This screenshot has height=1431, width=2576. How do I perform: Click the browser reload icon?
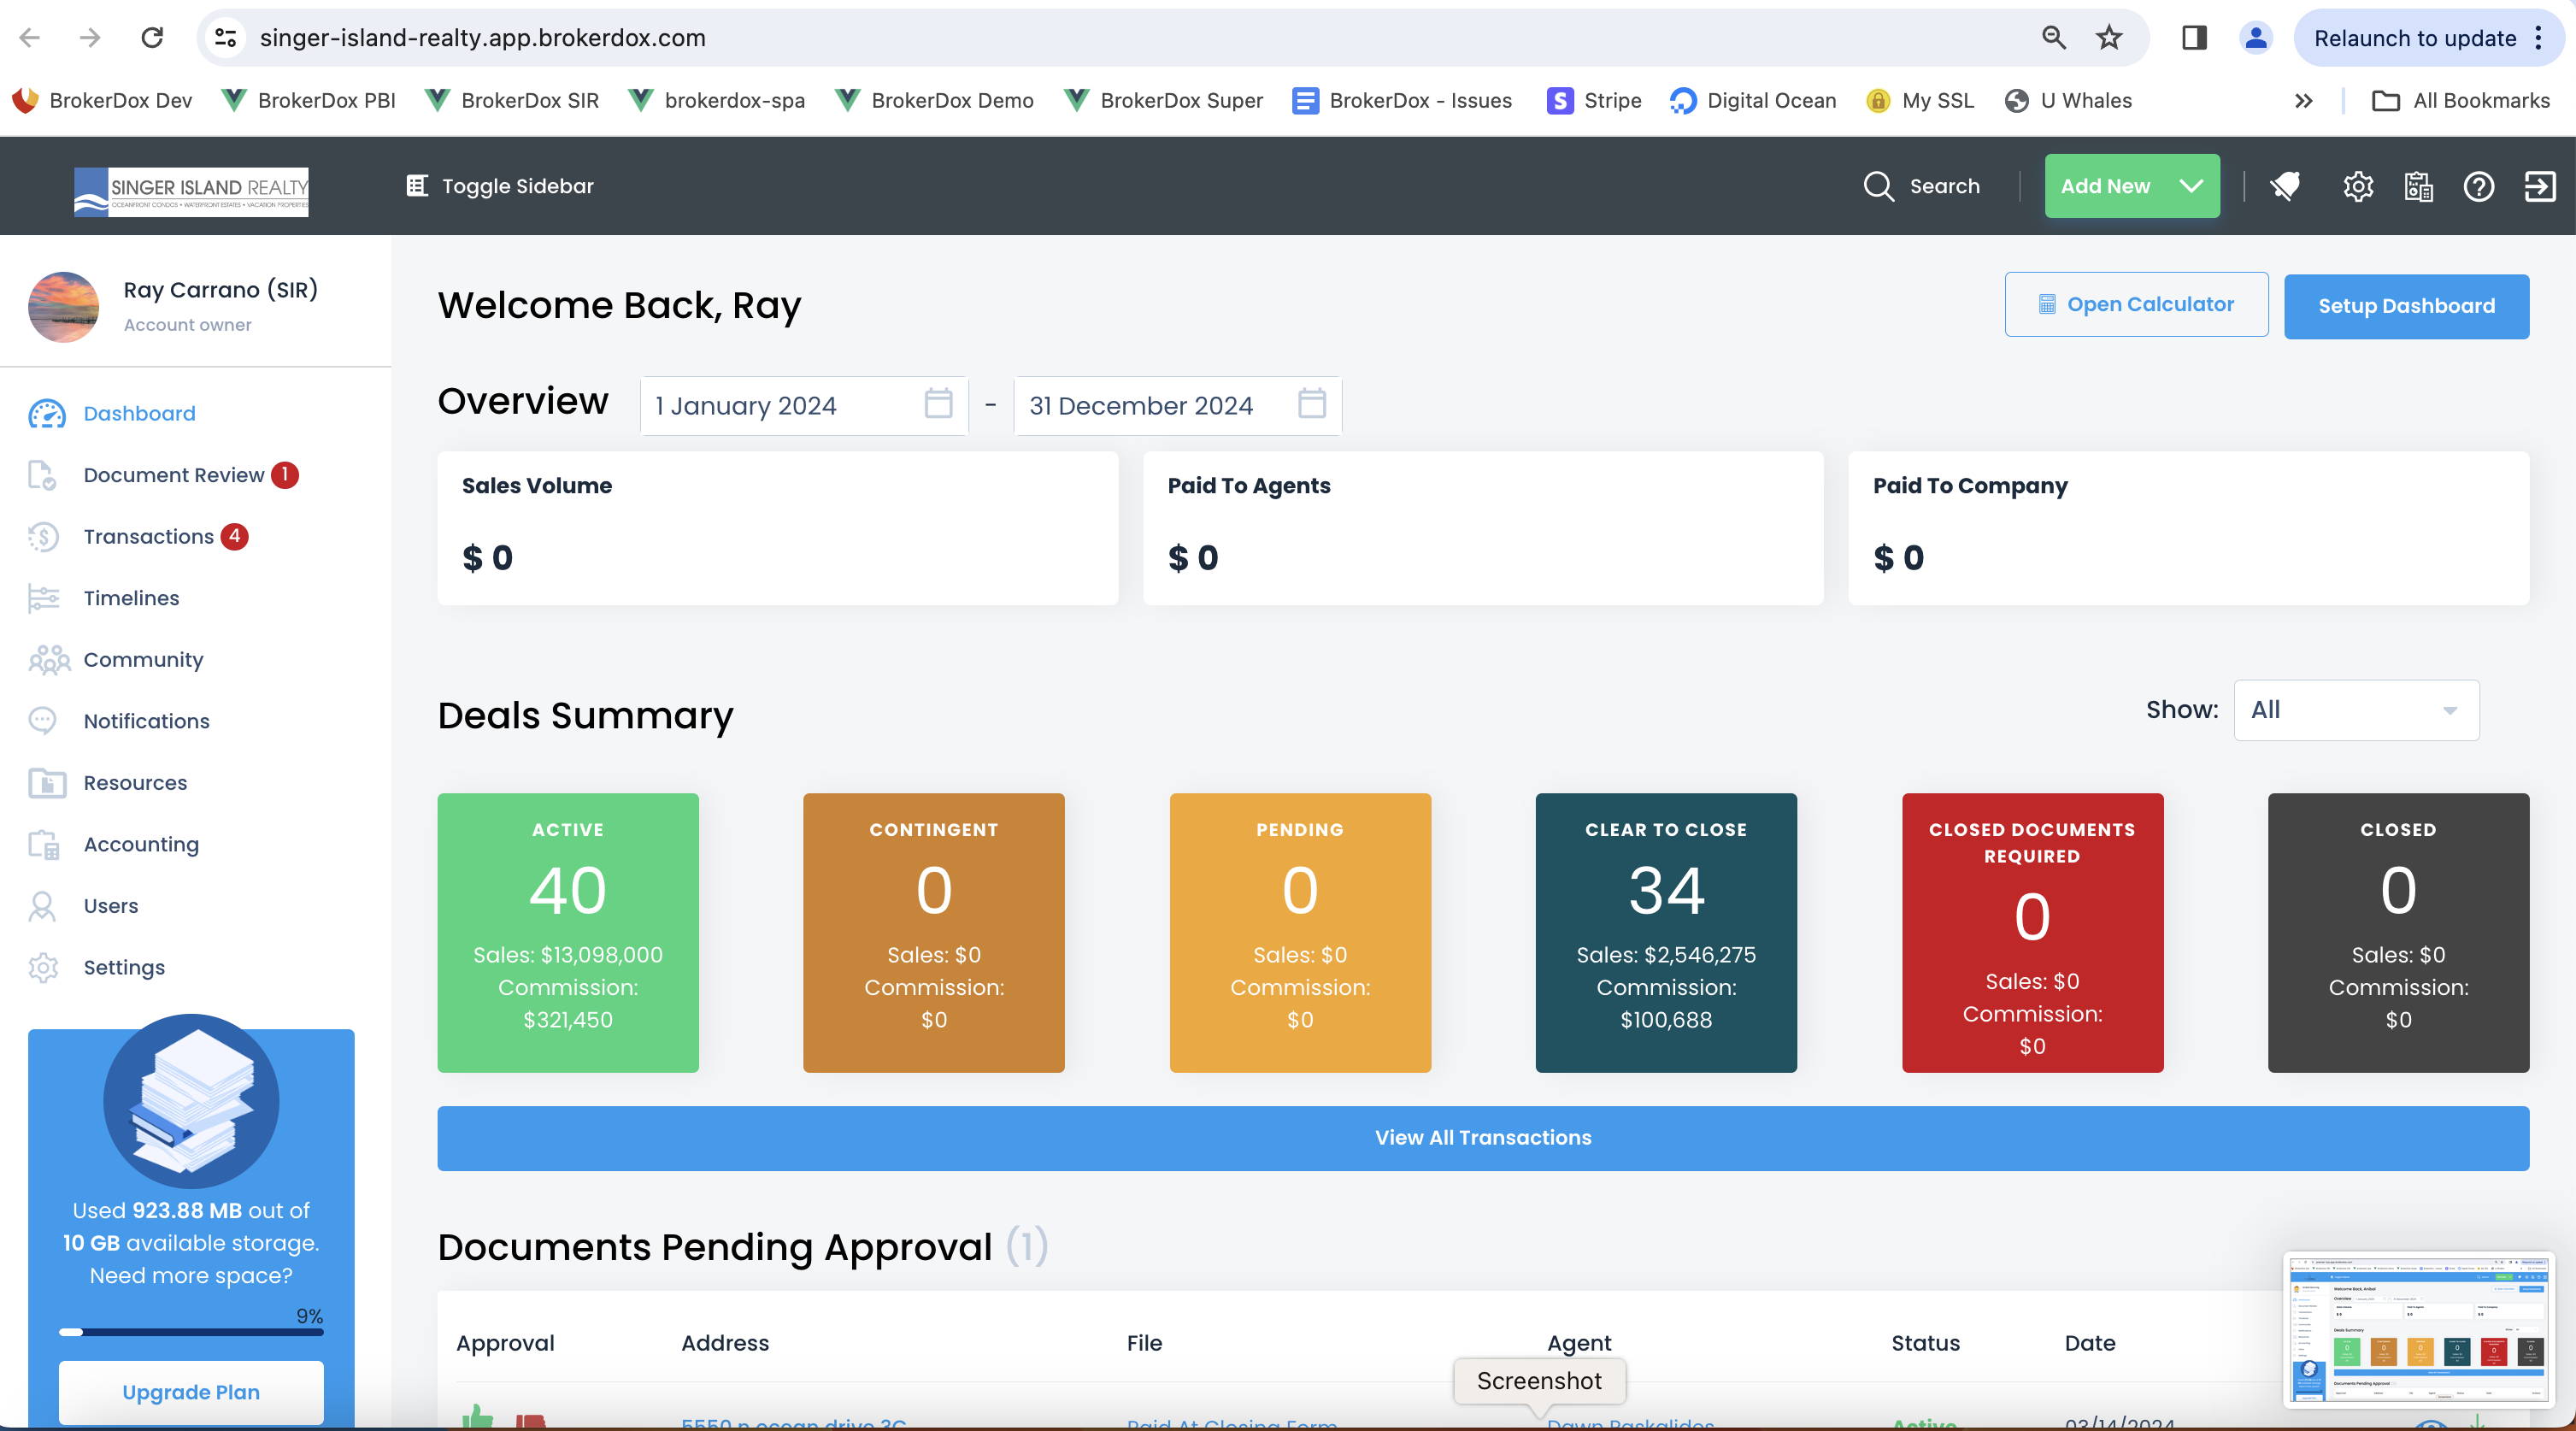coord(152,38)
